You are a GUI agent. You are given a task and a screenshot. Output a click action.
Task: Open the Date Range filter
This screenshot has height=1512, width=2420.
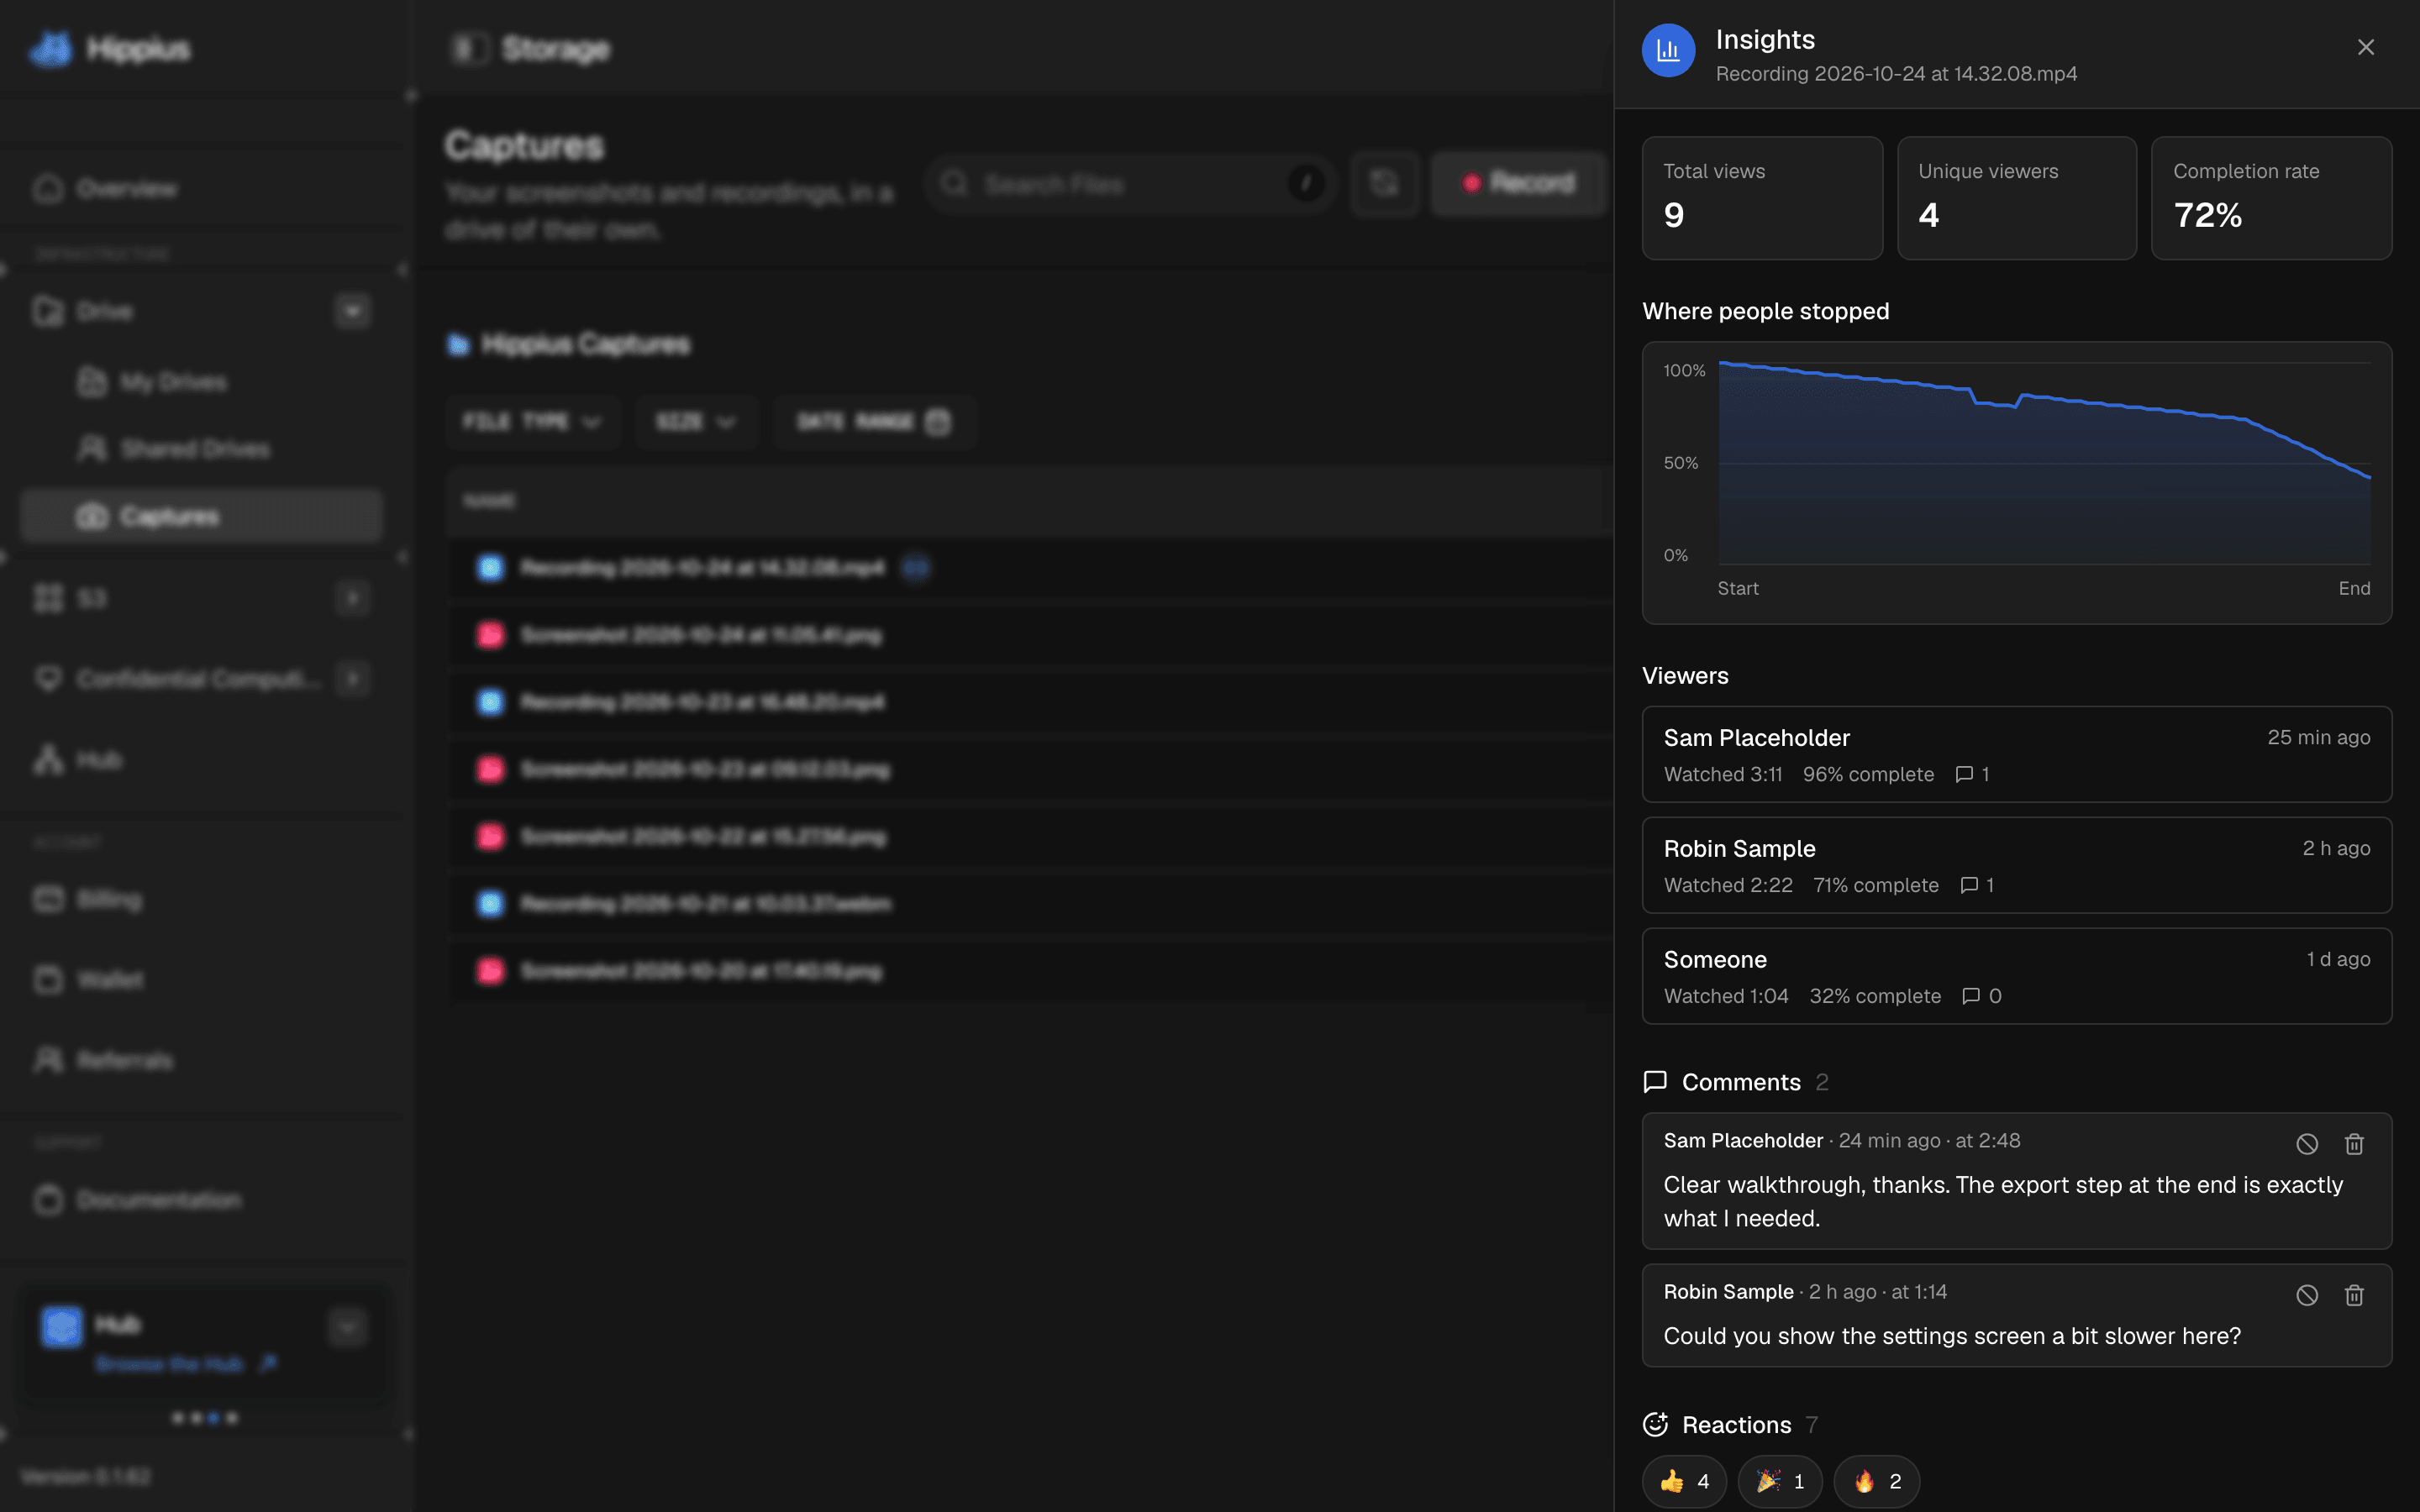pos(874,422)
